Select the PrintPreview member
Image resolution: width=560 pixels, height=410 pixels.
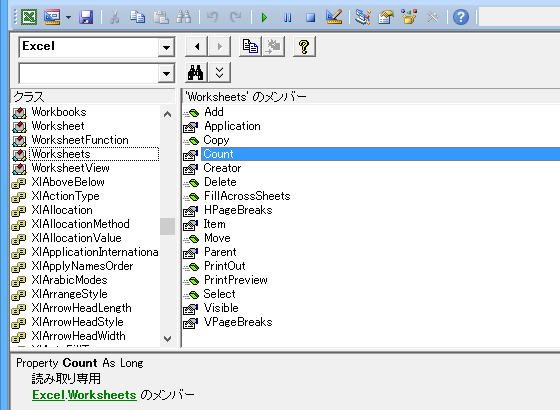click(236, 280)
